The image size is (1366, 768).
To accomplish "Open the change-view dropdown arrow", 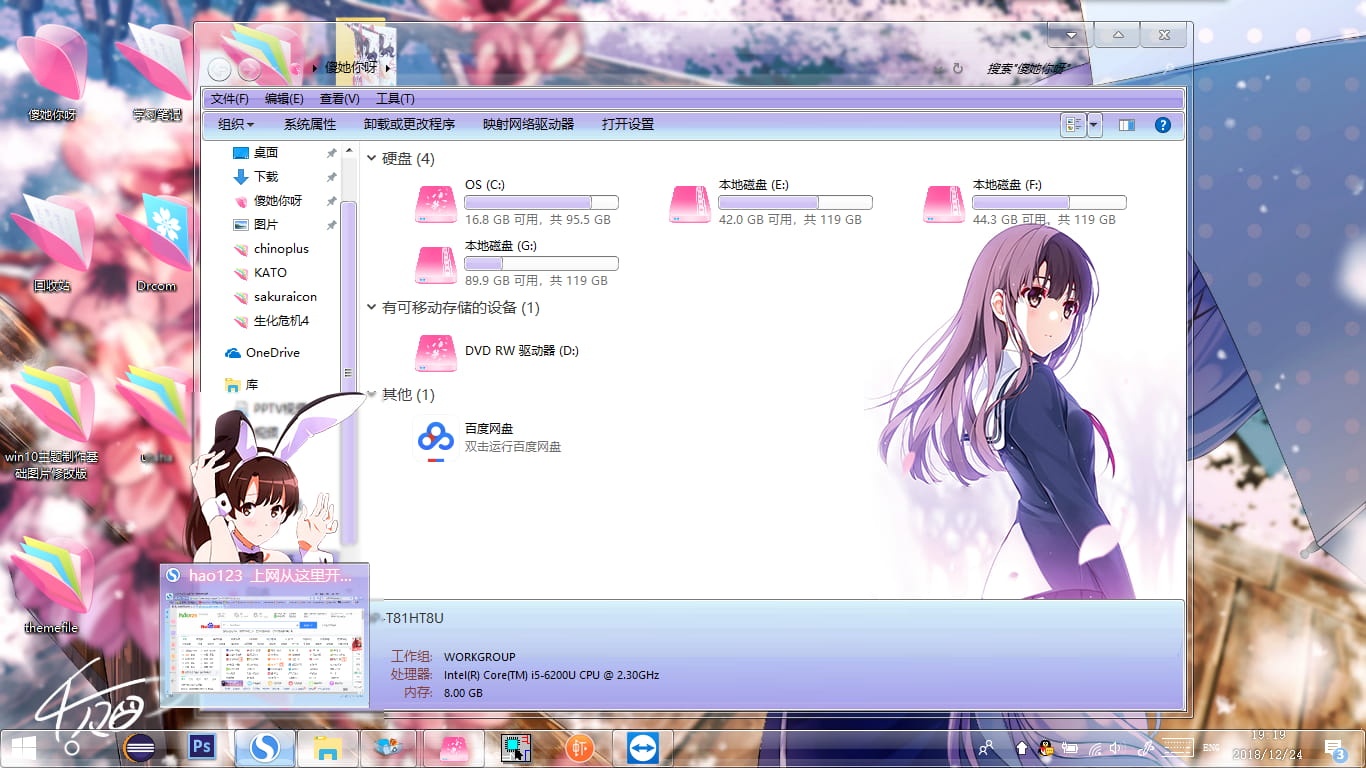I will [x=1094, y=124].
